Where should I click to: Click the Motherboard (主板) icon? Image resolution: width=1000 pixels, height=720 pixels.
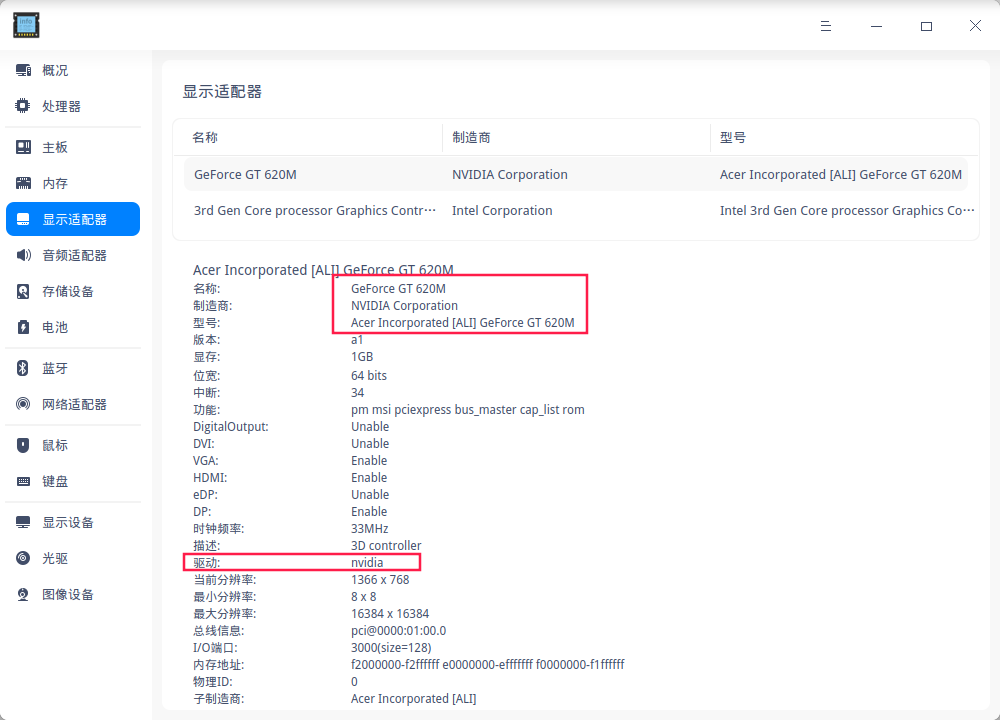click(24, 147)
